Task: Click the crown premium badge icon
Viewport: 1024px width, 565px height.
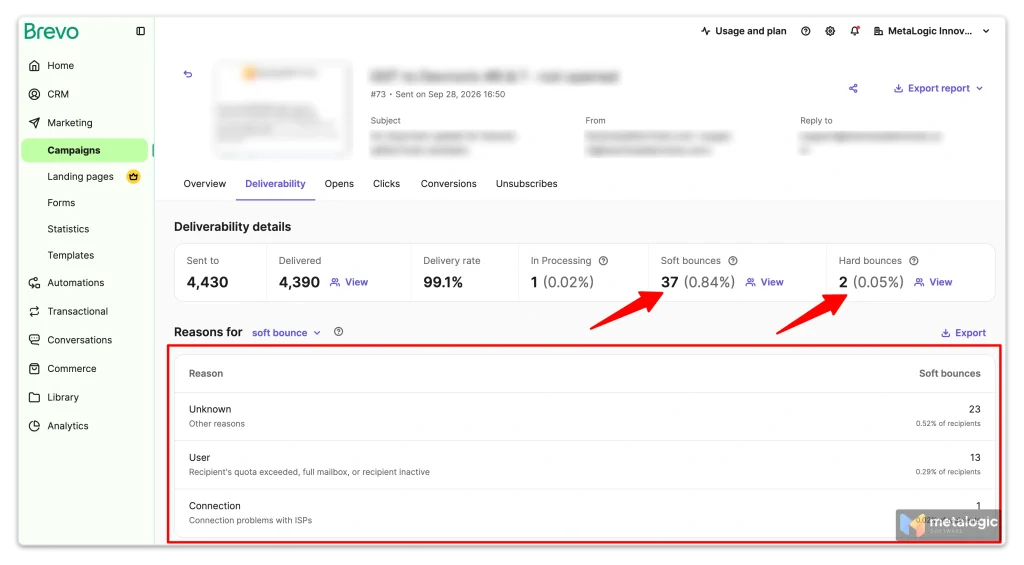Action: click(133, 176)
